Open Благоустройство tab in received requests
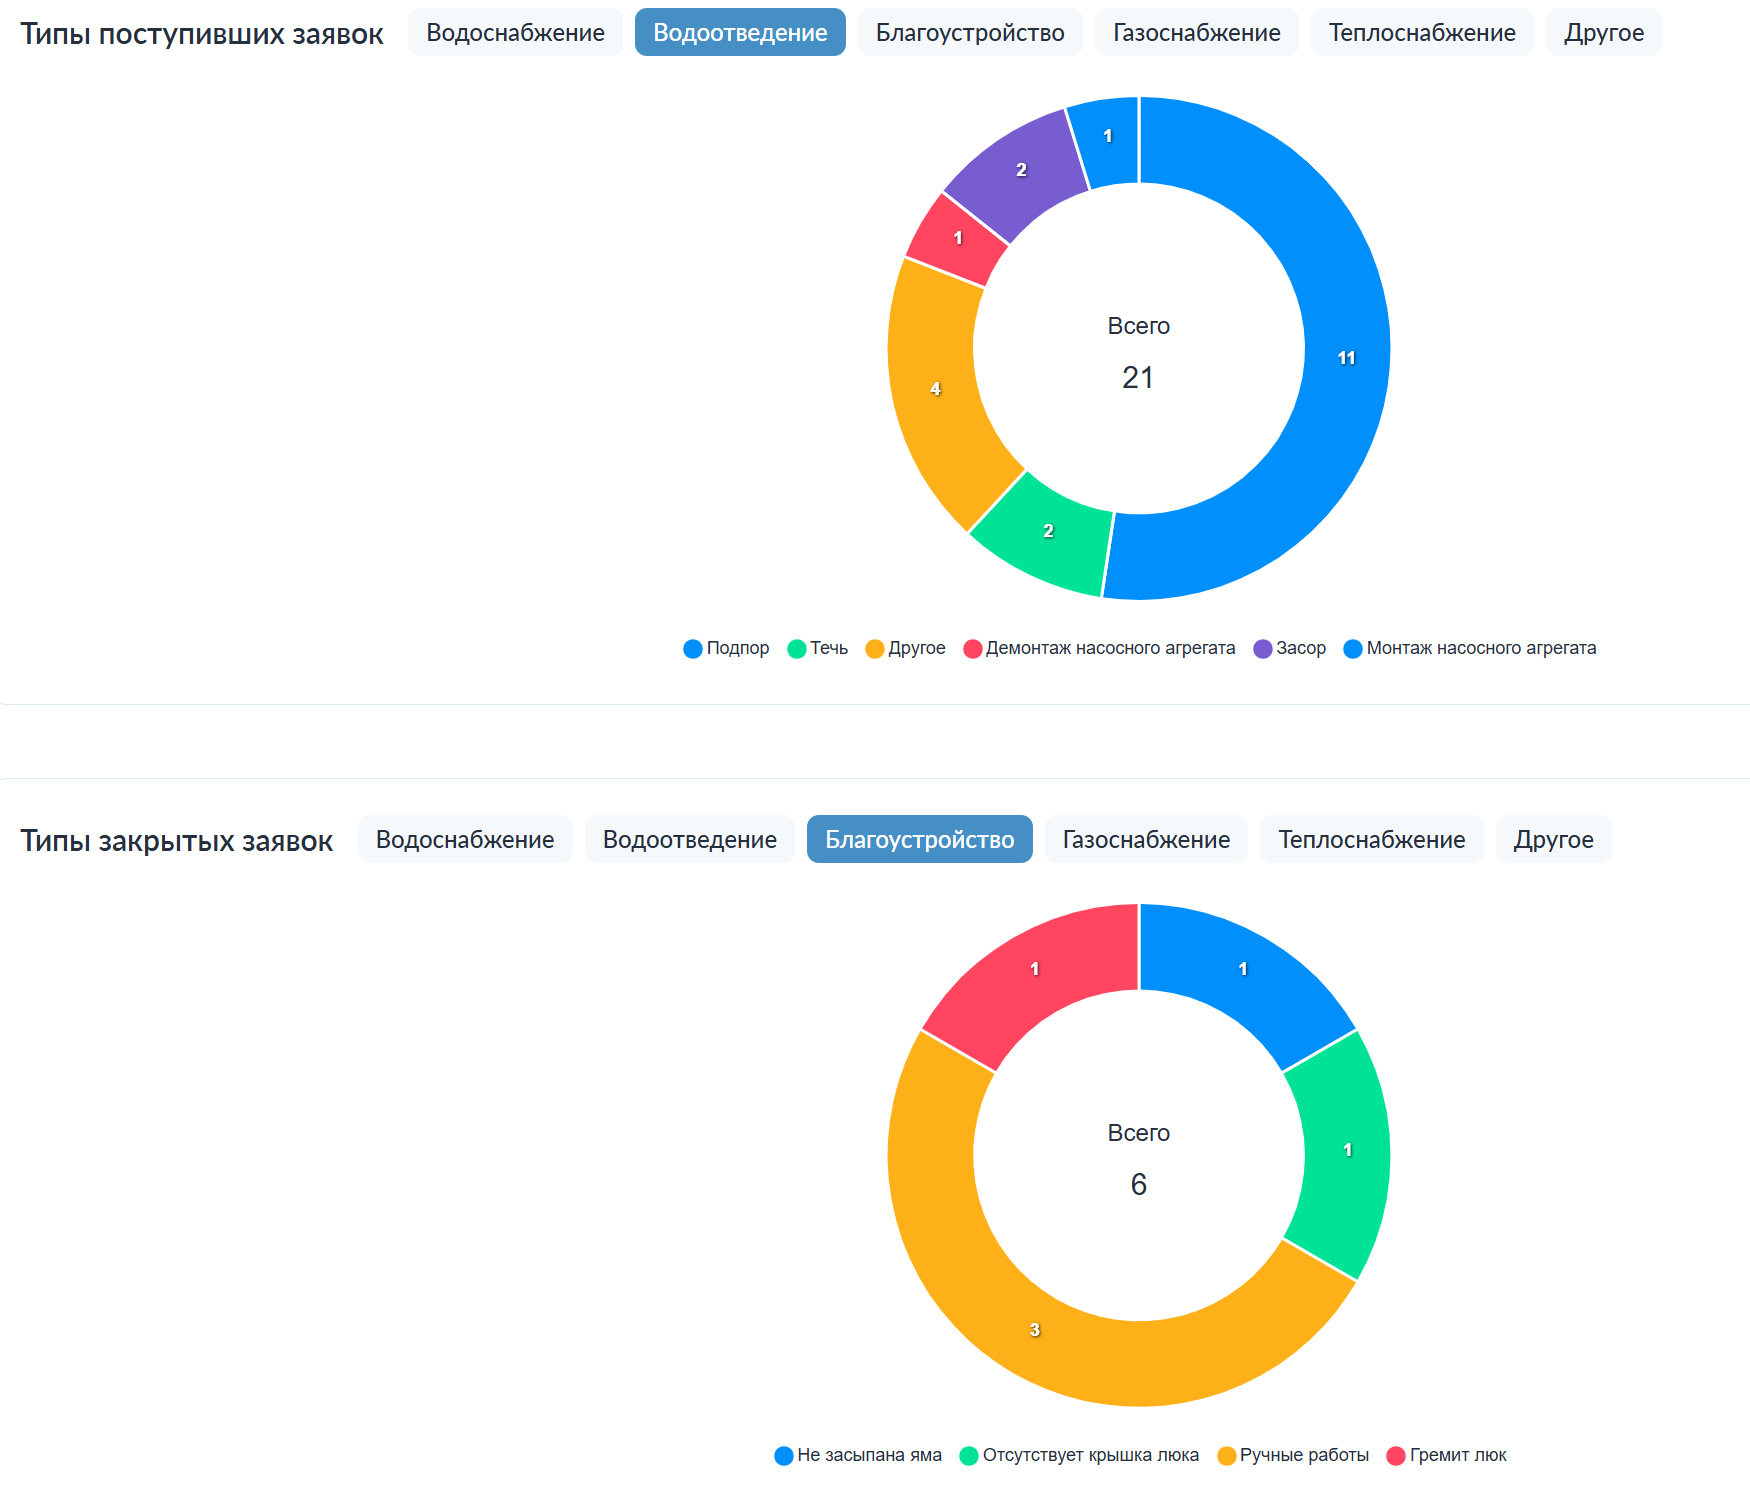This screenshot has height=1494, width=1750. point(969,33)
